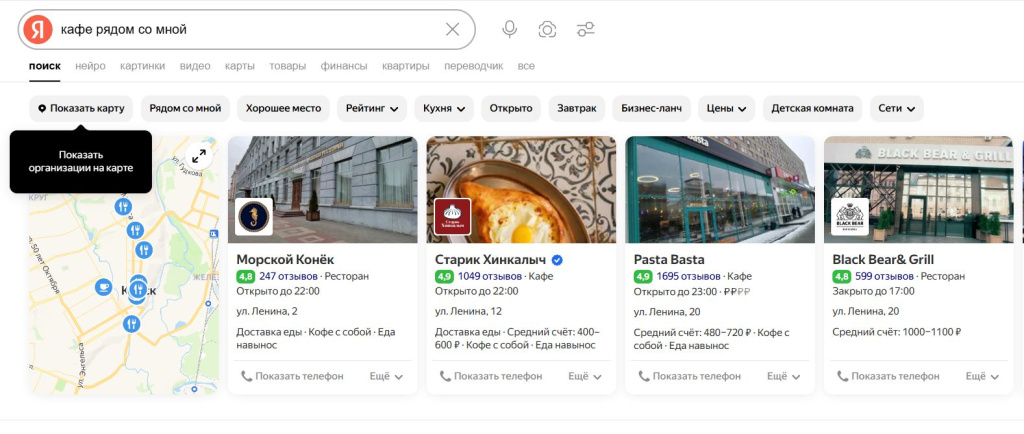This screenshot has height=434, width=1024.
Task: Switch to the товары tab
Action: pyautogui.click(x=287, y=66)
